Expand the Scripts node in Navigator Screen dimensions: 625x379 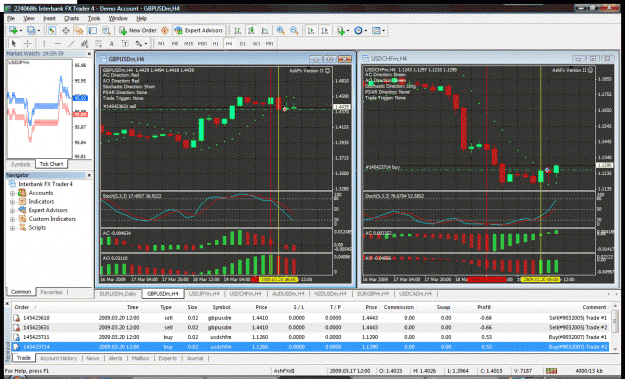pos(12,228)
